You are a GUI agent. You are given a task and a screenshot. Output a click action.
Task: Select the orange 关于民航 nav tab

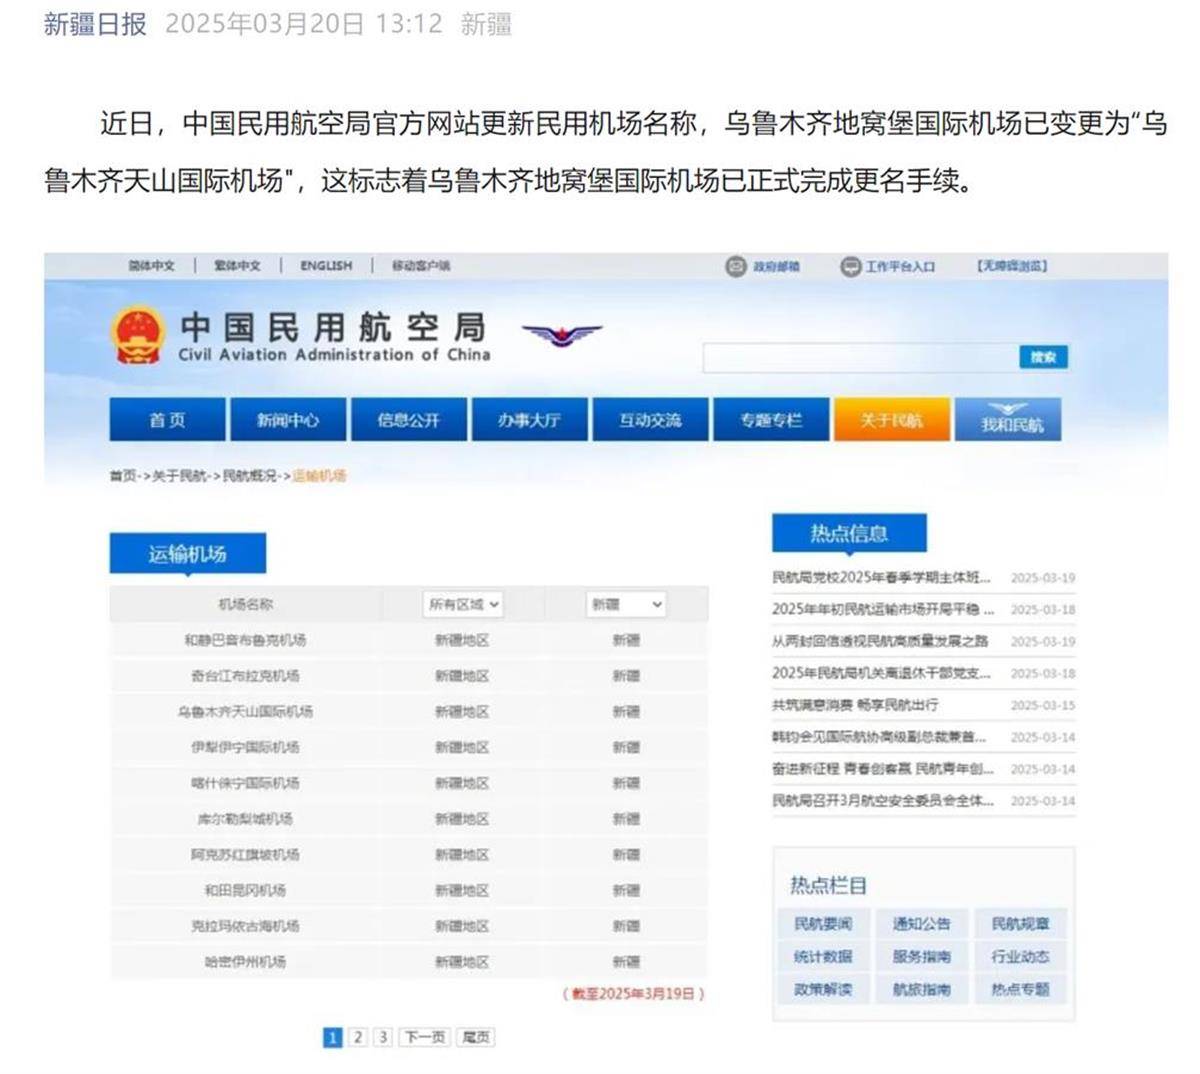(892, 420)
